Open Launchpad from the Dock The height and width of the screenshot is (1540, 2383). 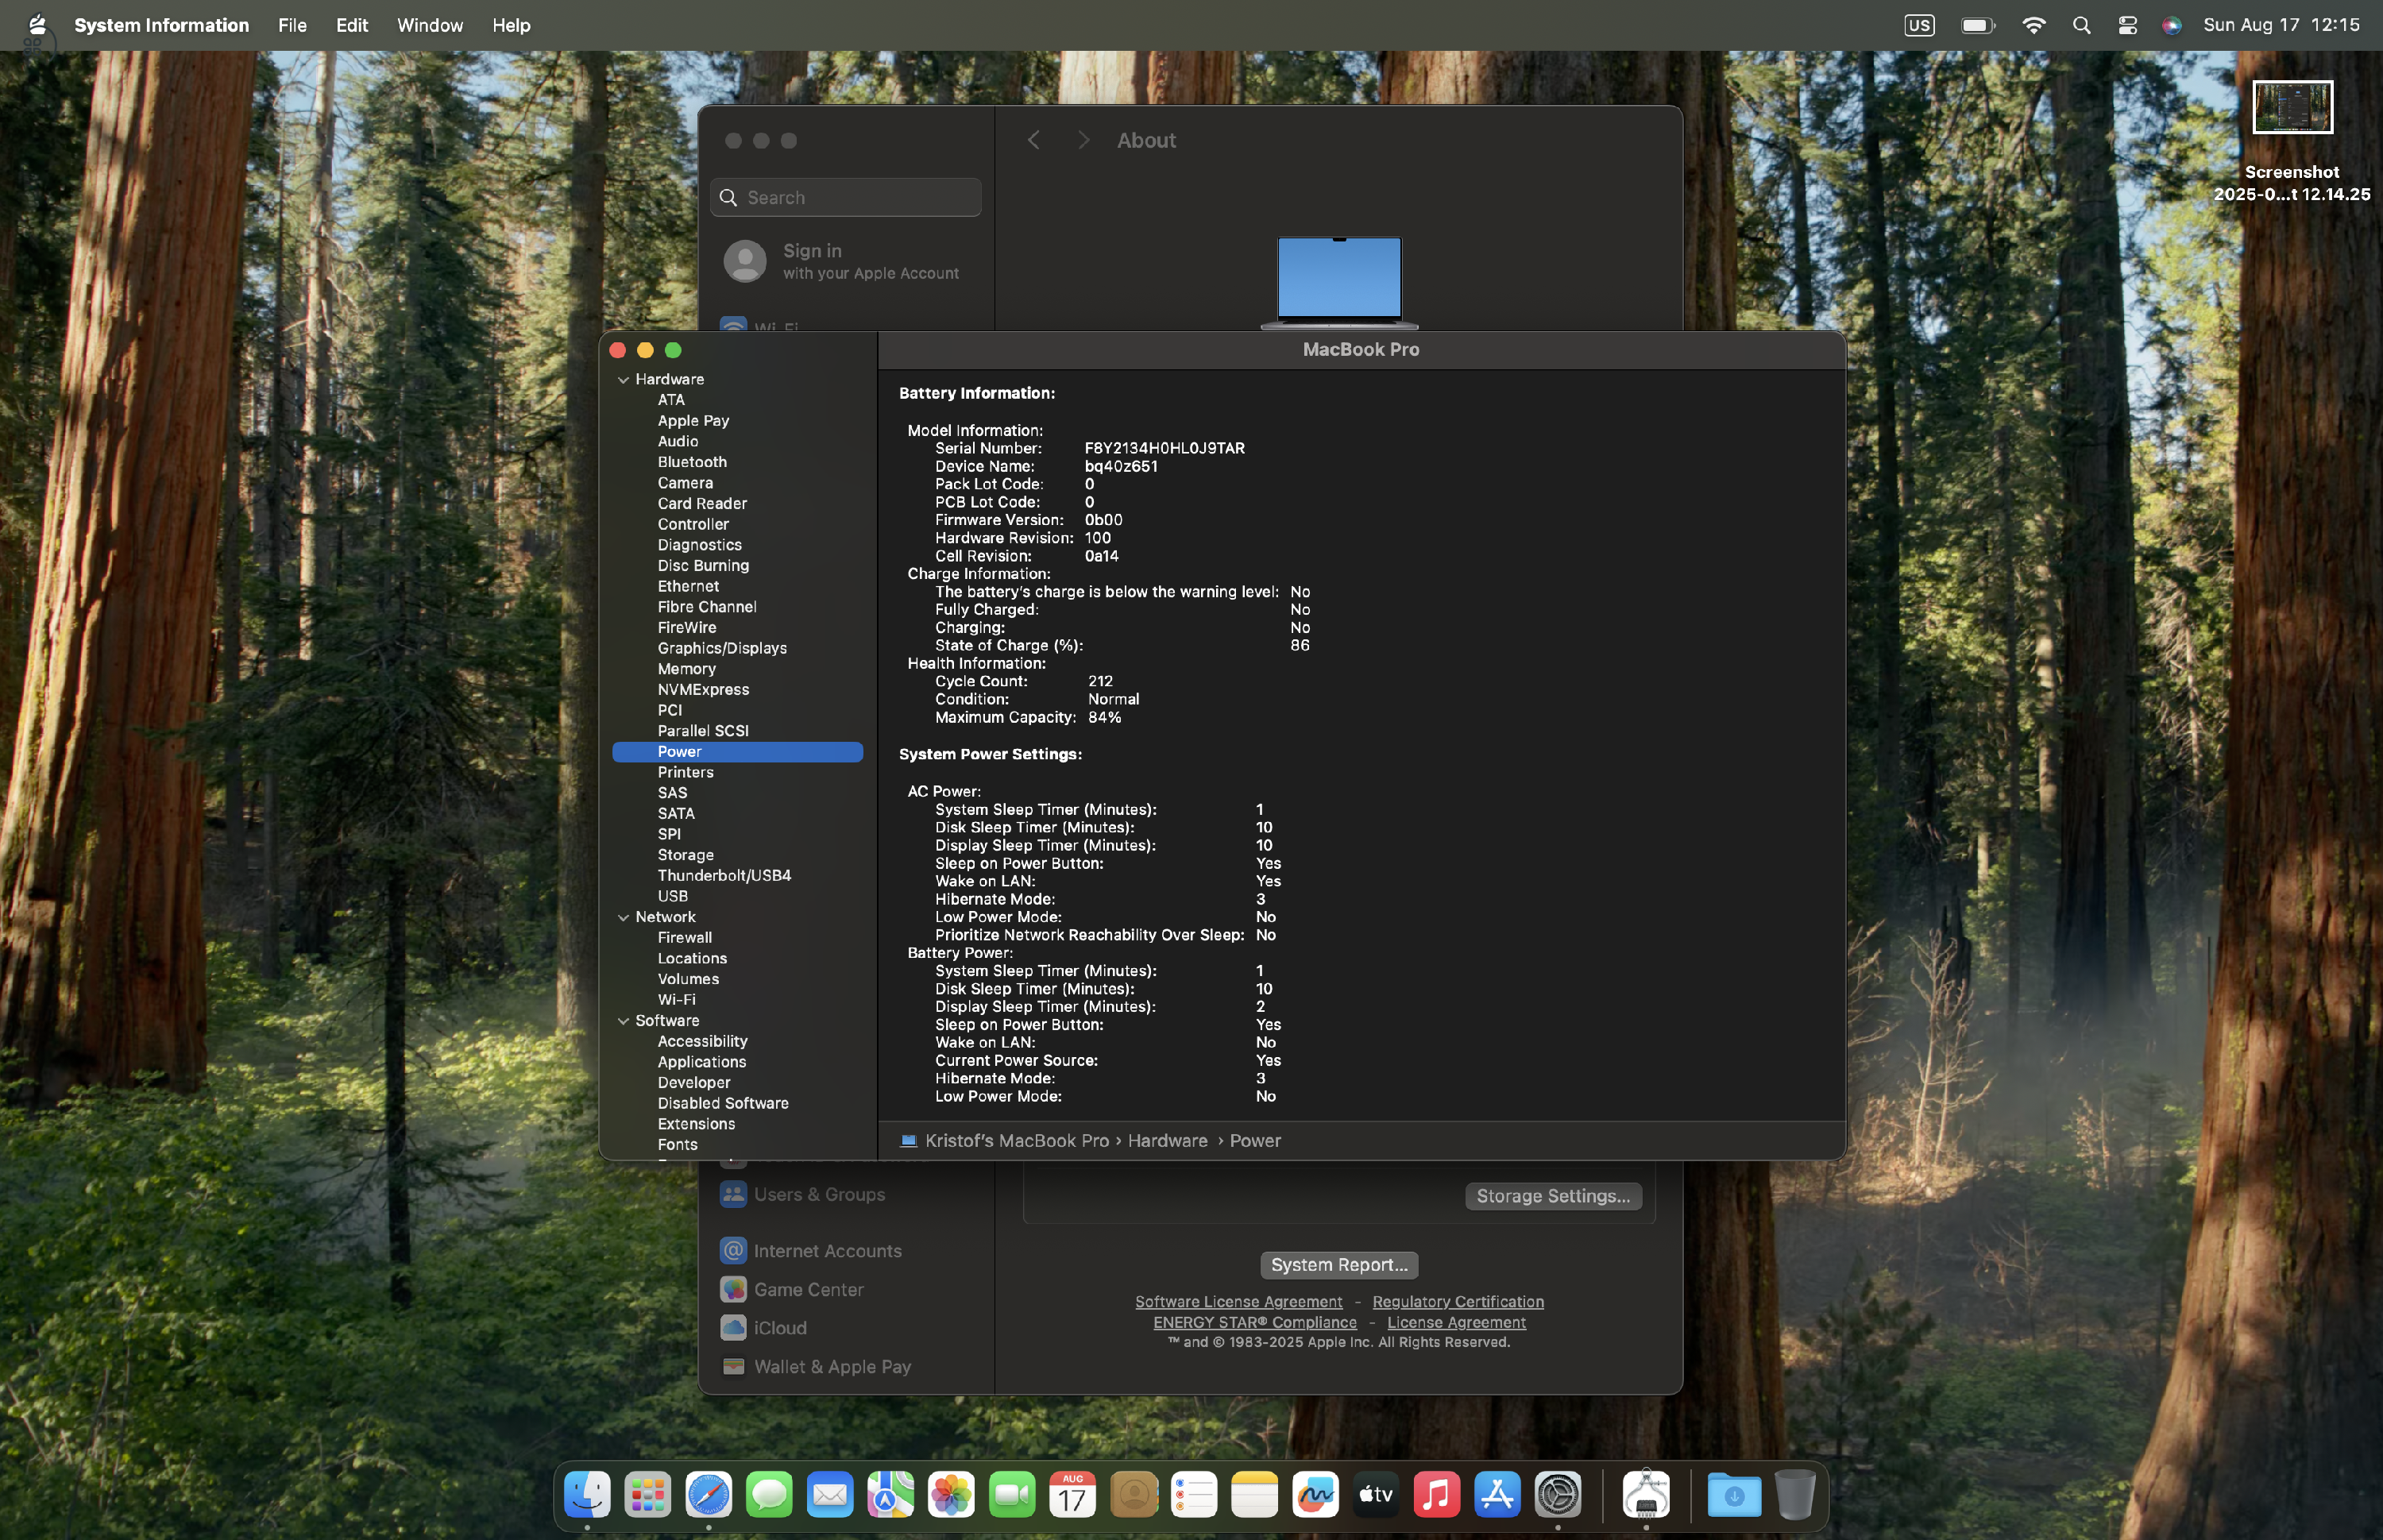(x=648, y=1495)
